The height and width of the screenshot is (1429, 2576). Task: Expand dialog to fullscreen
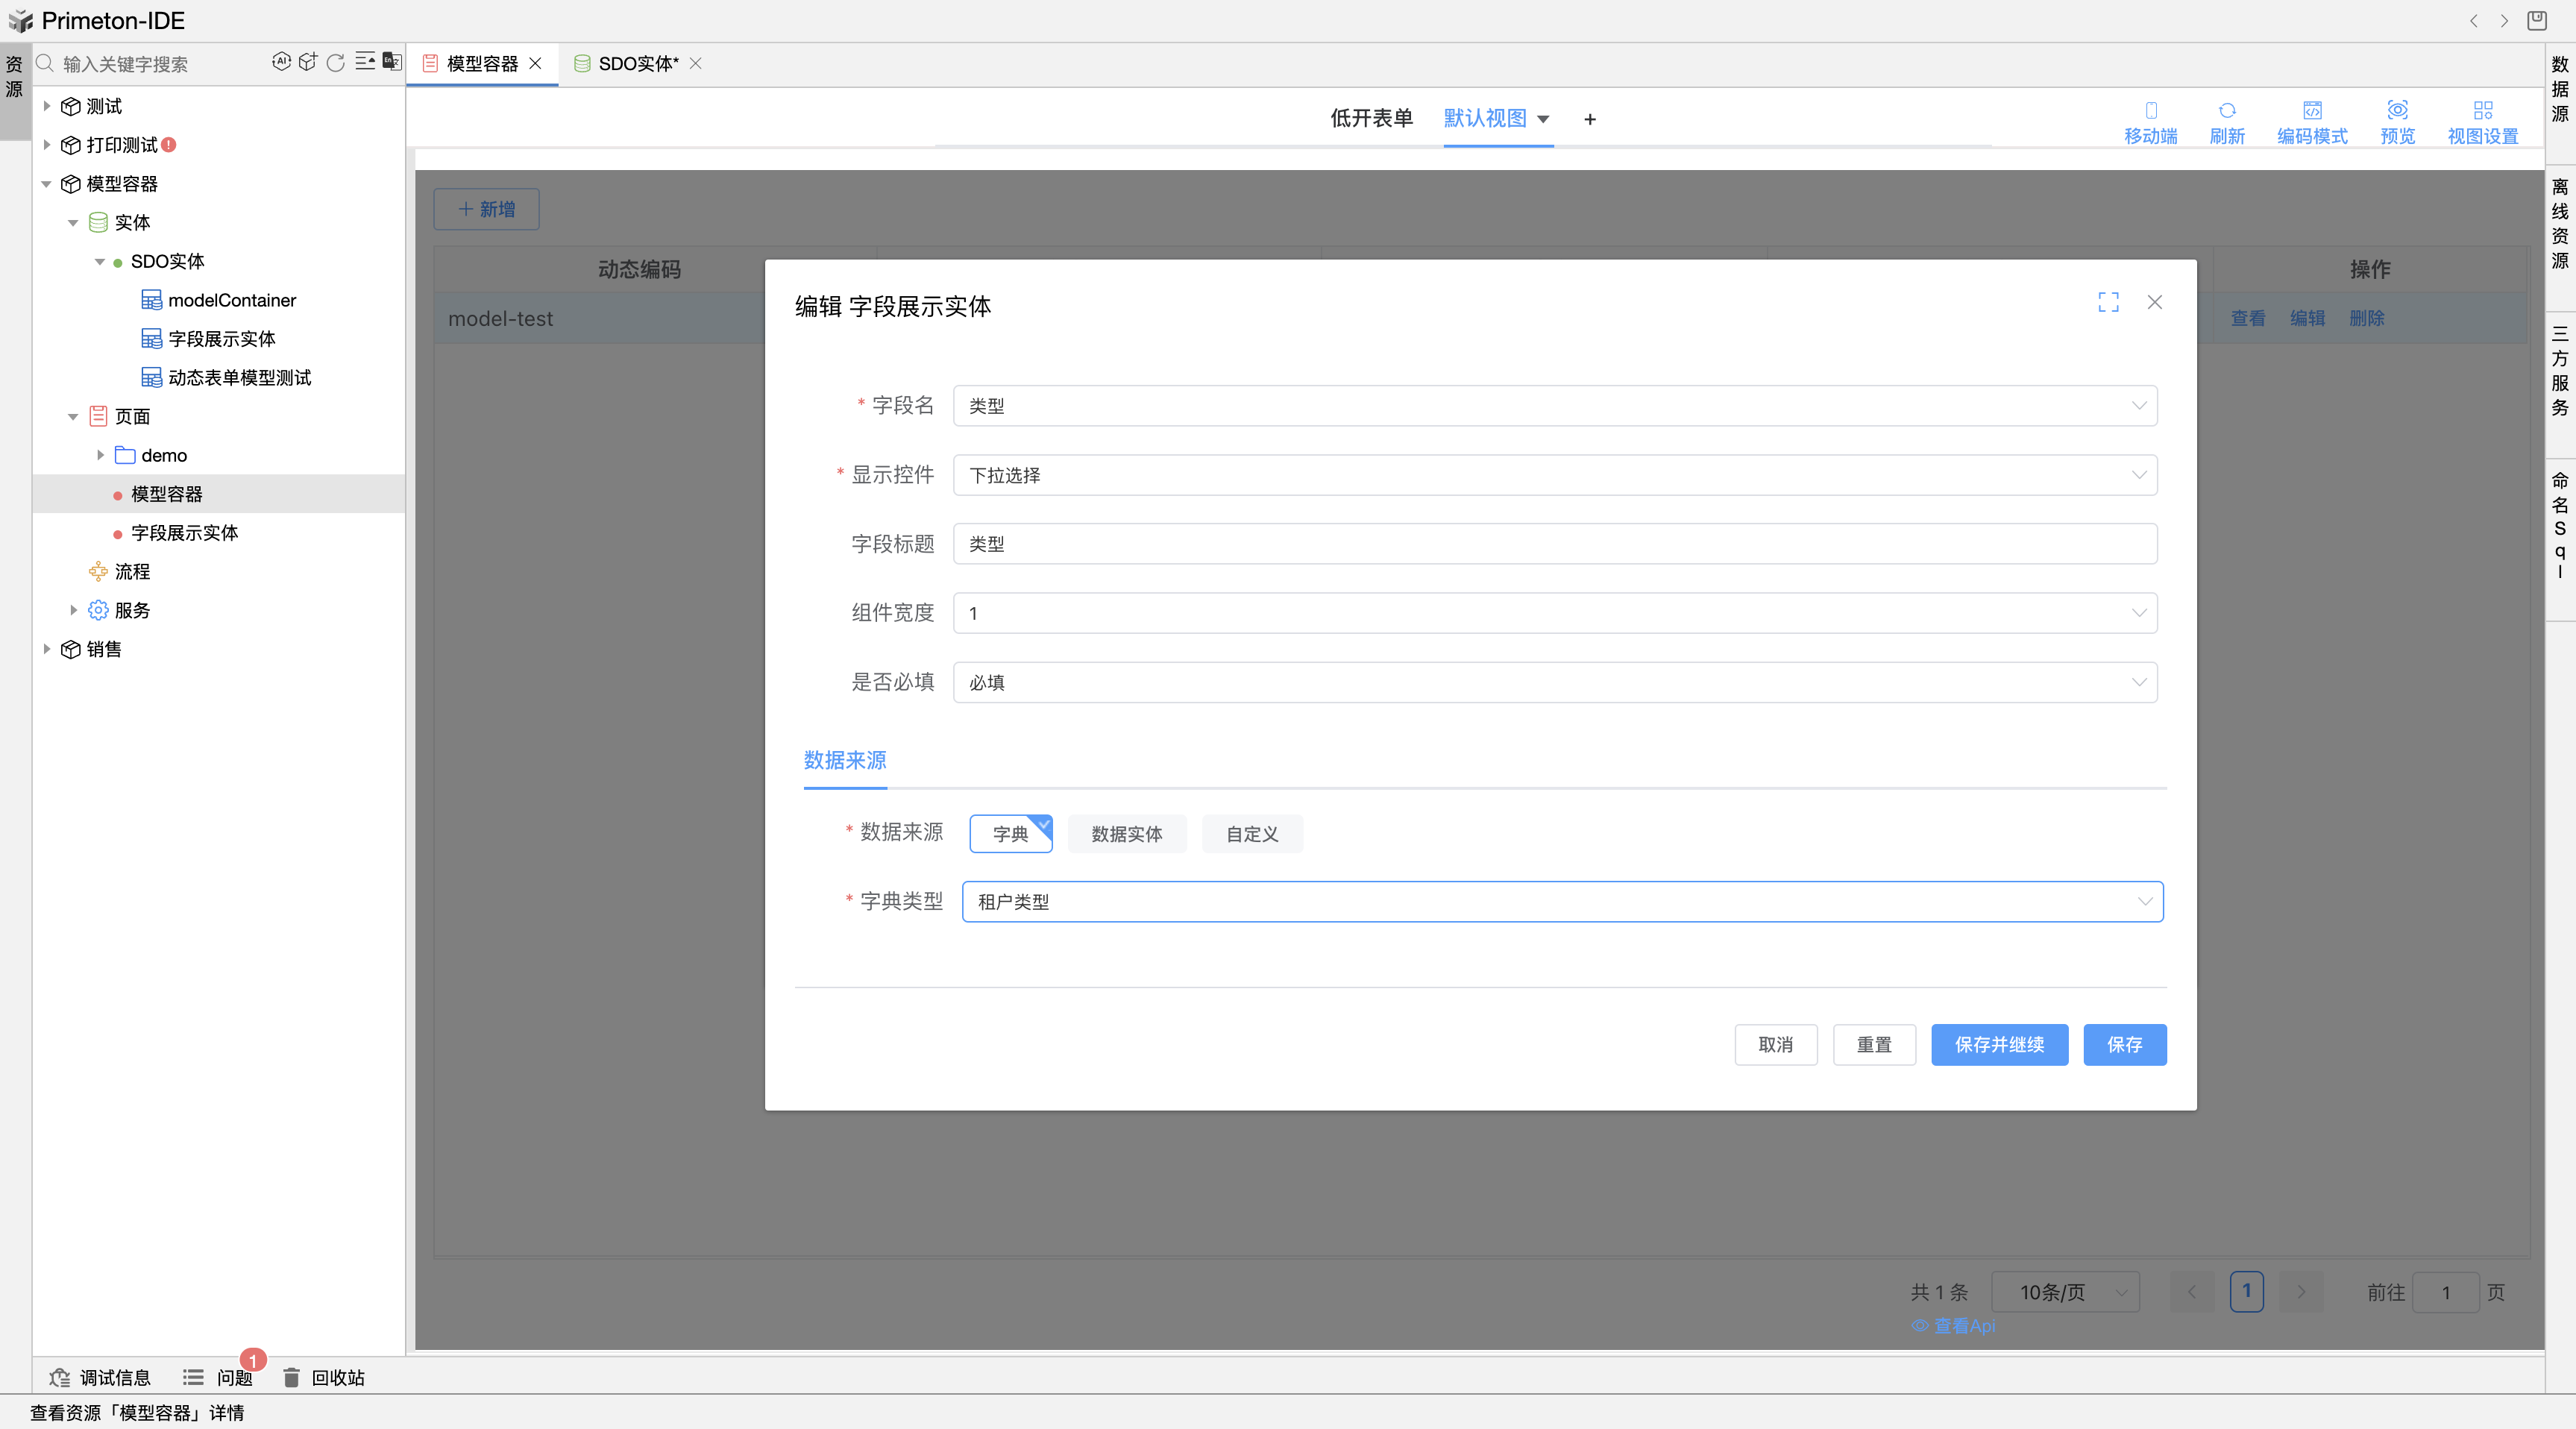2108,302
